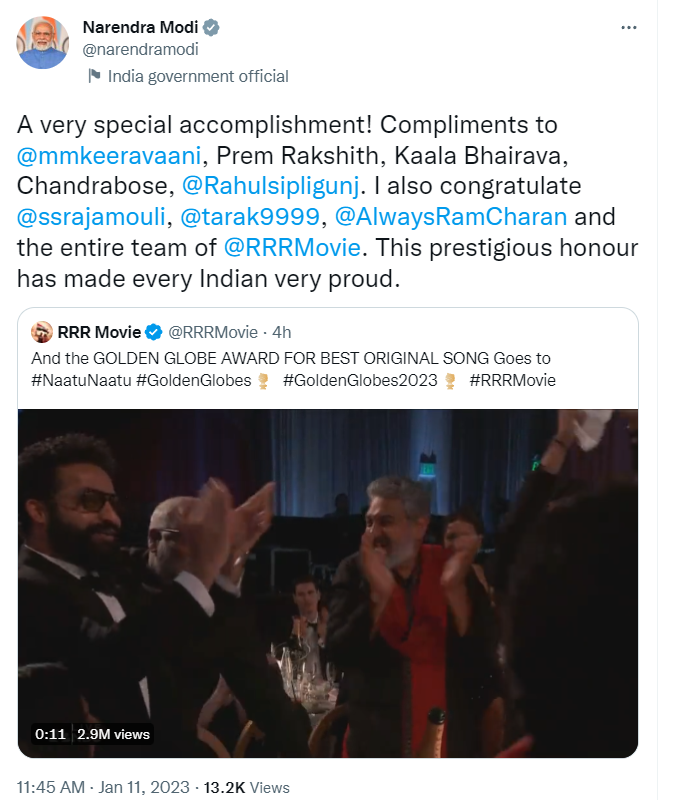Click the RRR Movie avatar in quoted tweet

click(43, 332)
